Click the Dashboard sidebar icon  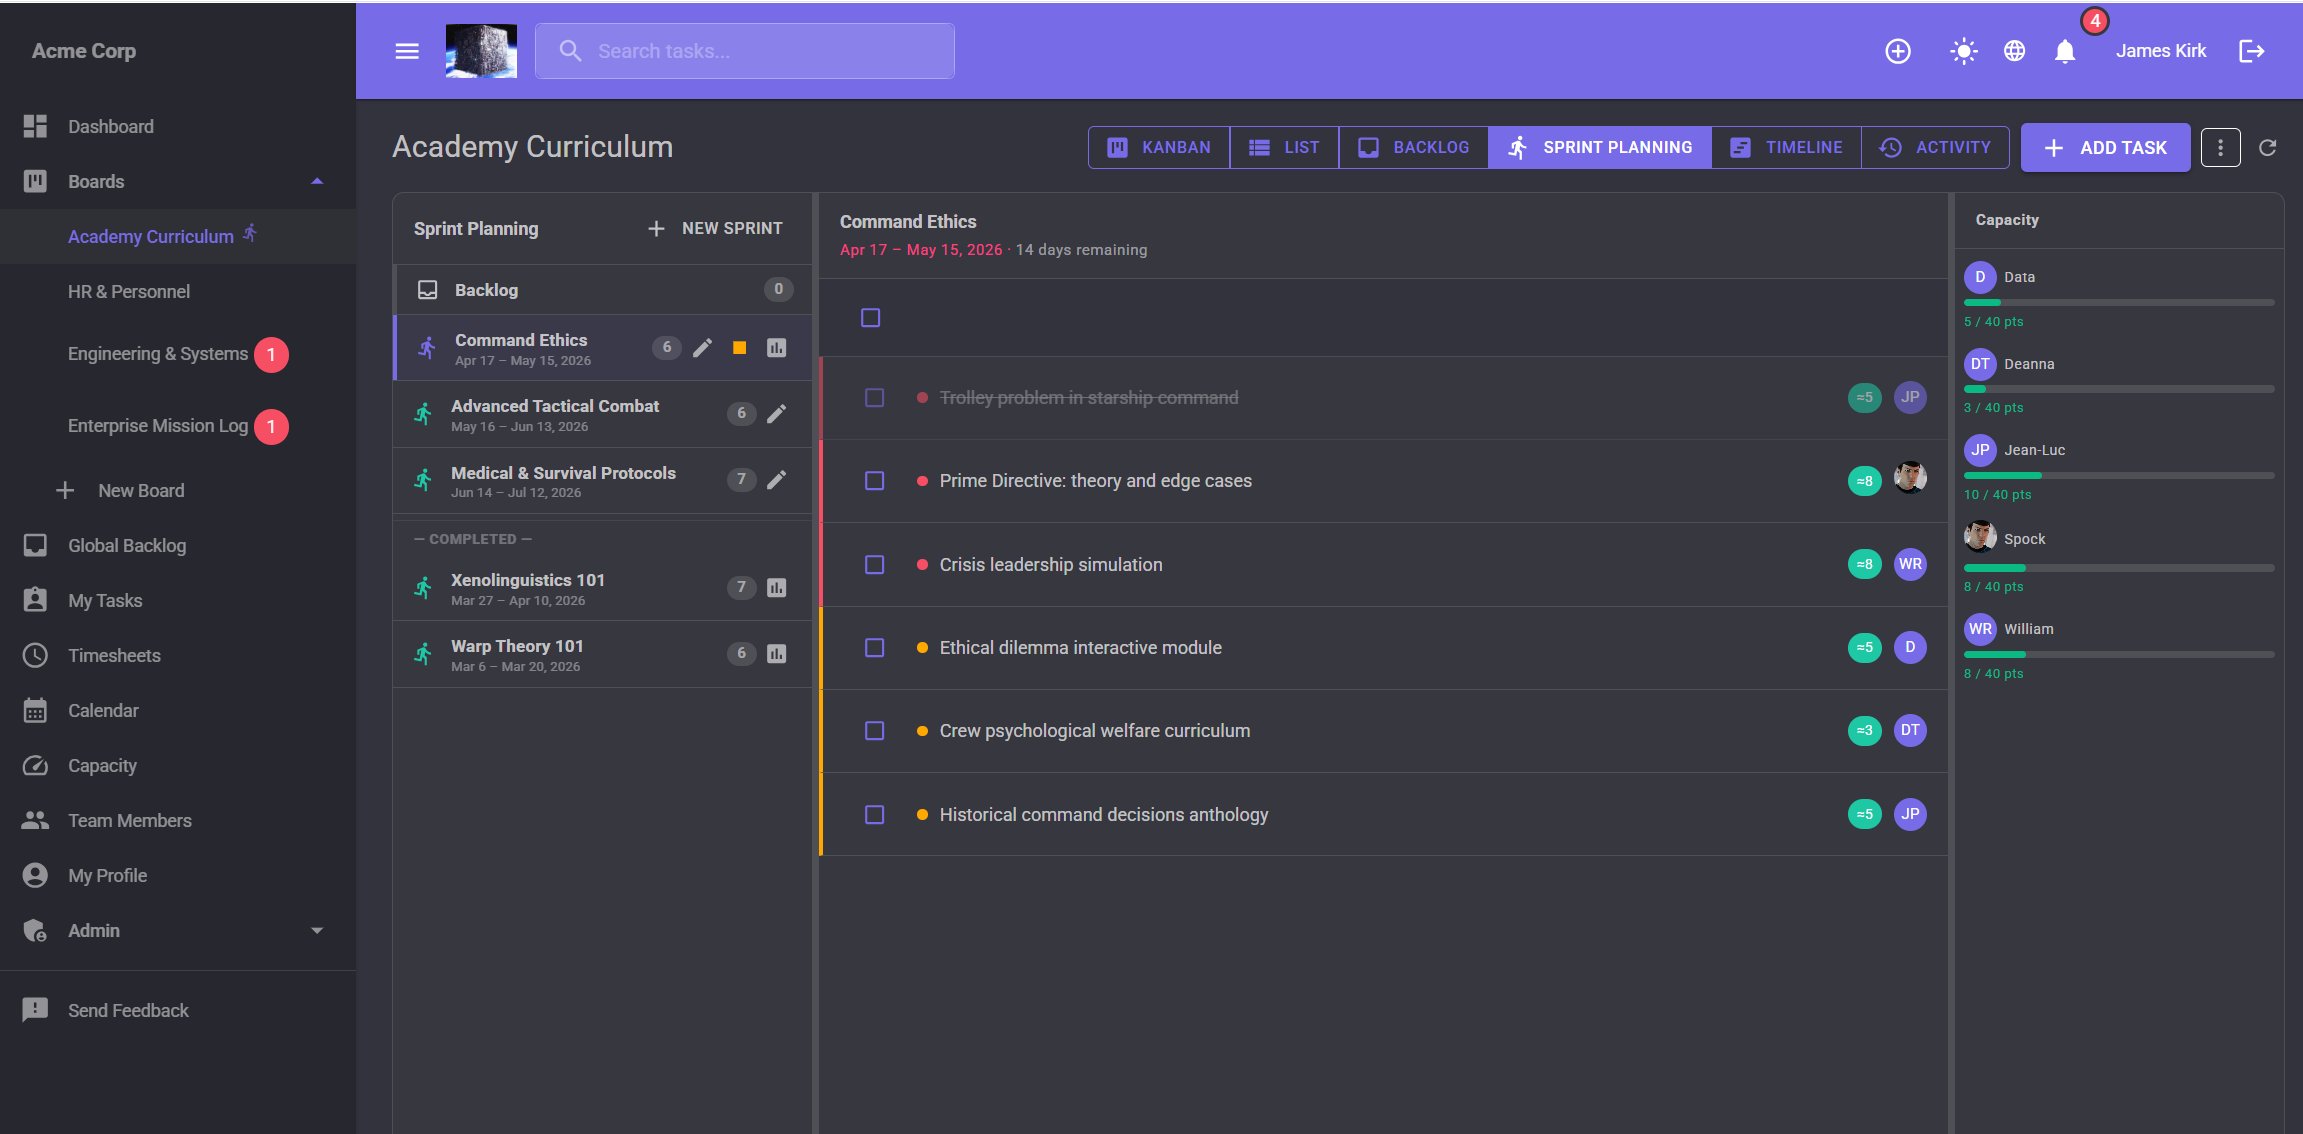coord(35,126)
